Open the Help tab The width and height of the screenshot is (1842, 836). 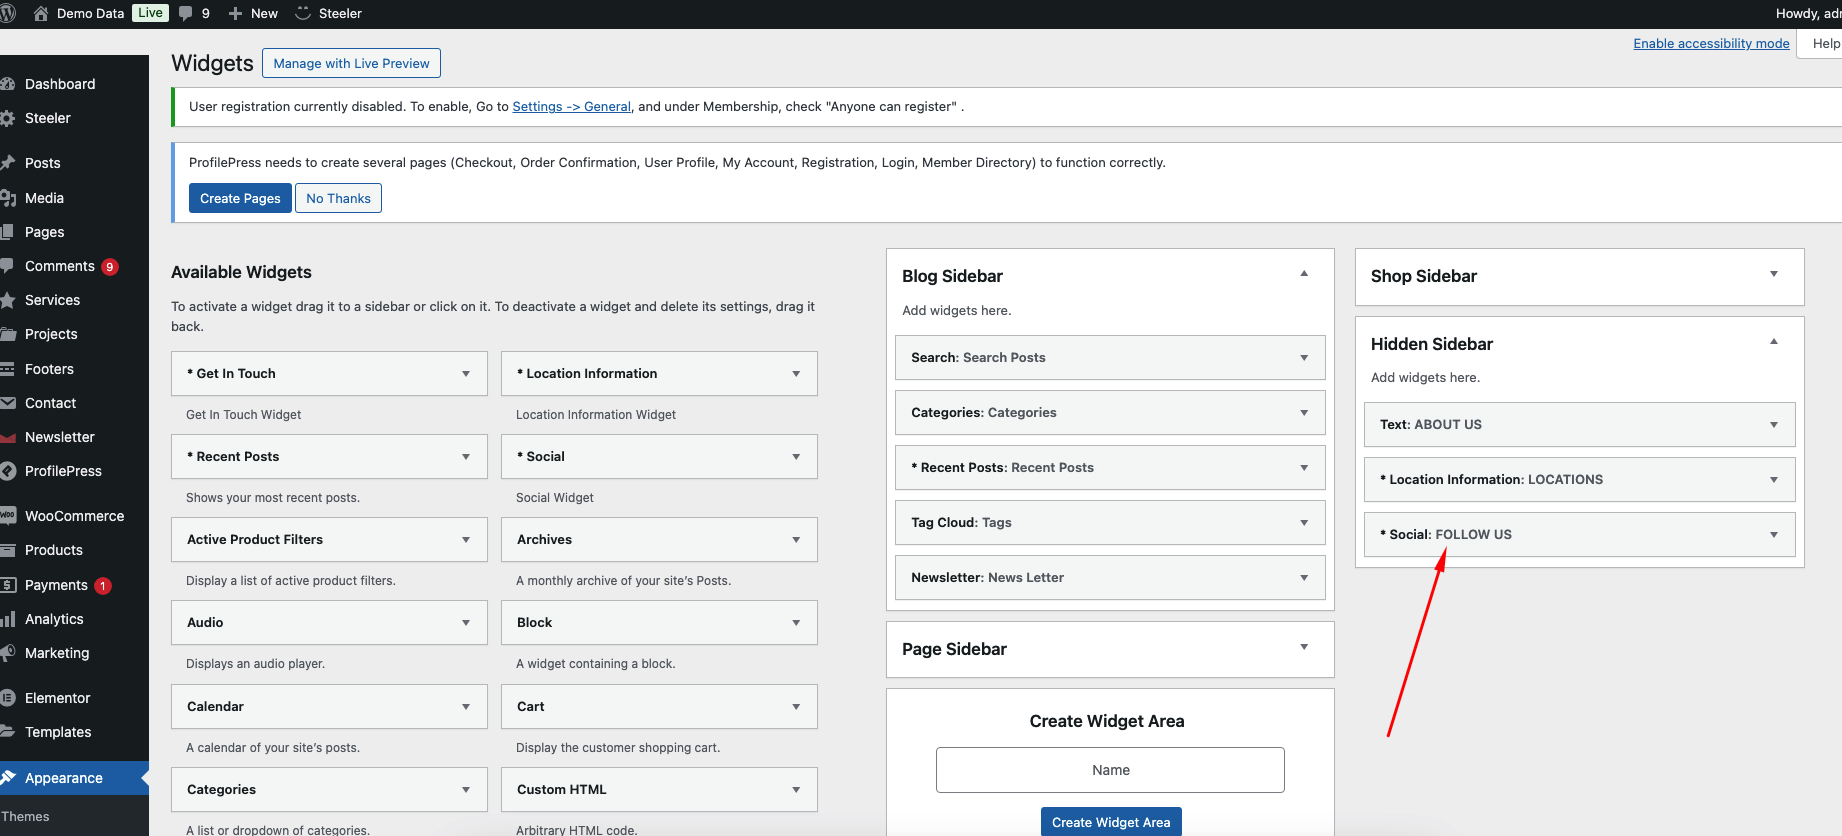pyautogui.click(x=1825, y=43)
